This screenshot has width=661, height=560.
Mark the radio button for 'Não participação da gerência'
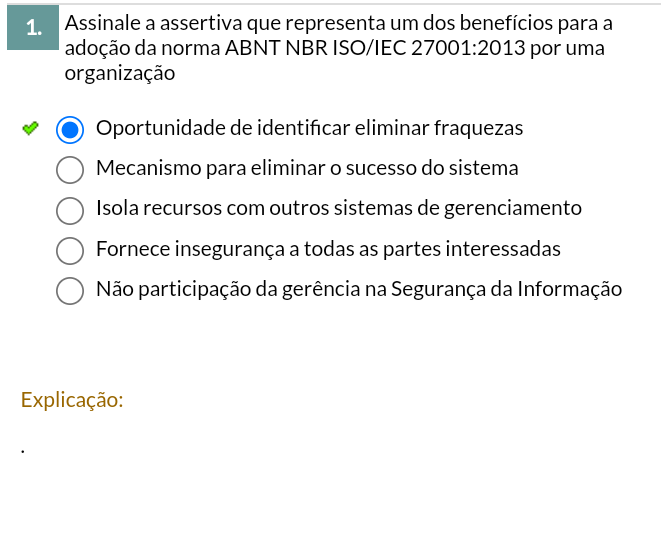[70, 290]
